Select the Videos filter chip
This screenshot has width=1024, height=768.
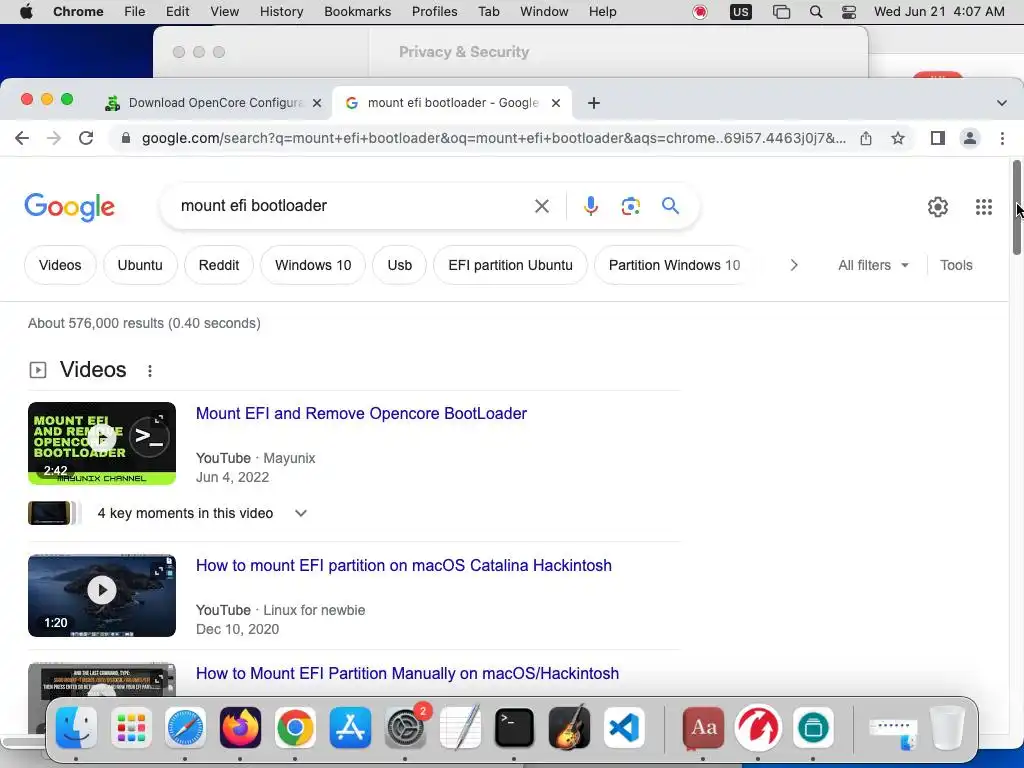coord(60,265)
